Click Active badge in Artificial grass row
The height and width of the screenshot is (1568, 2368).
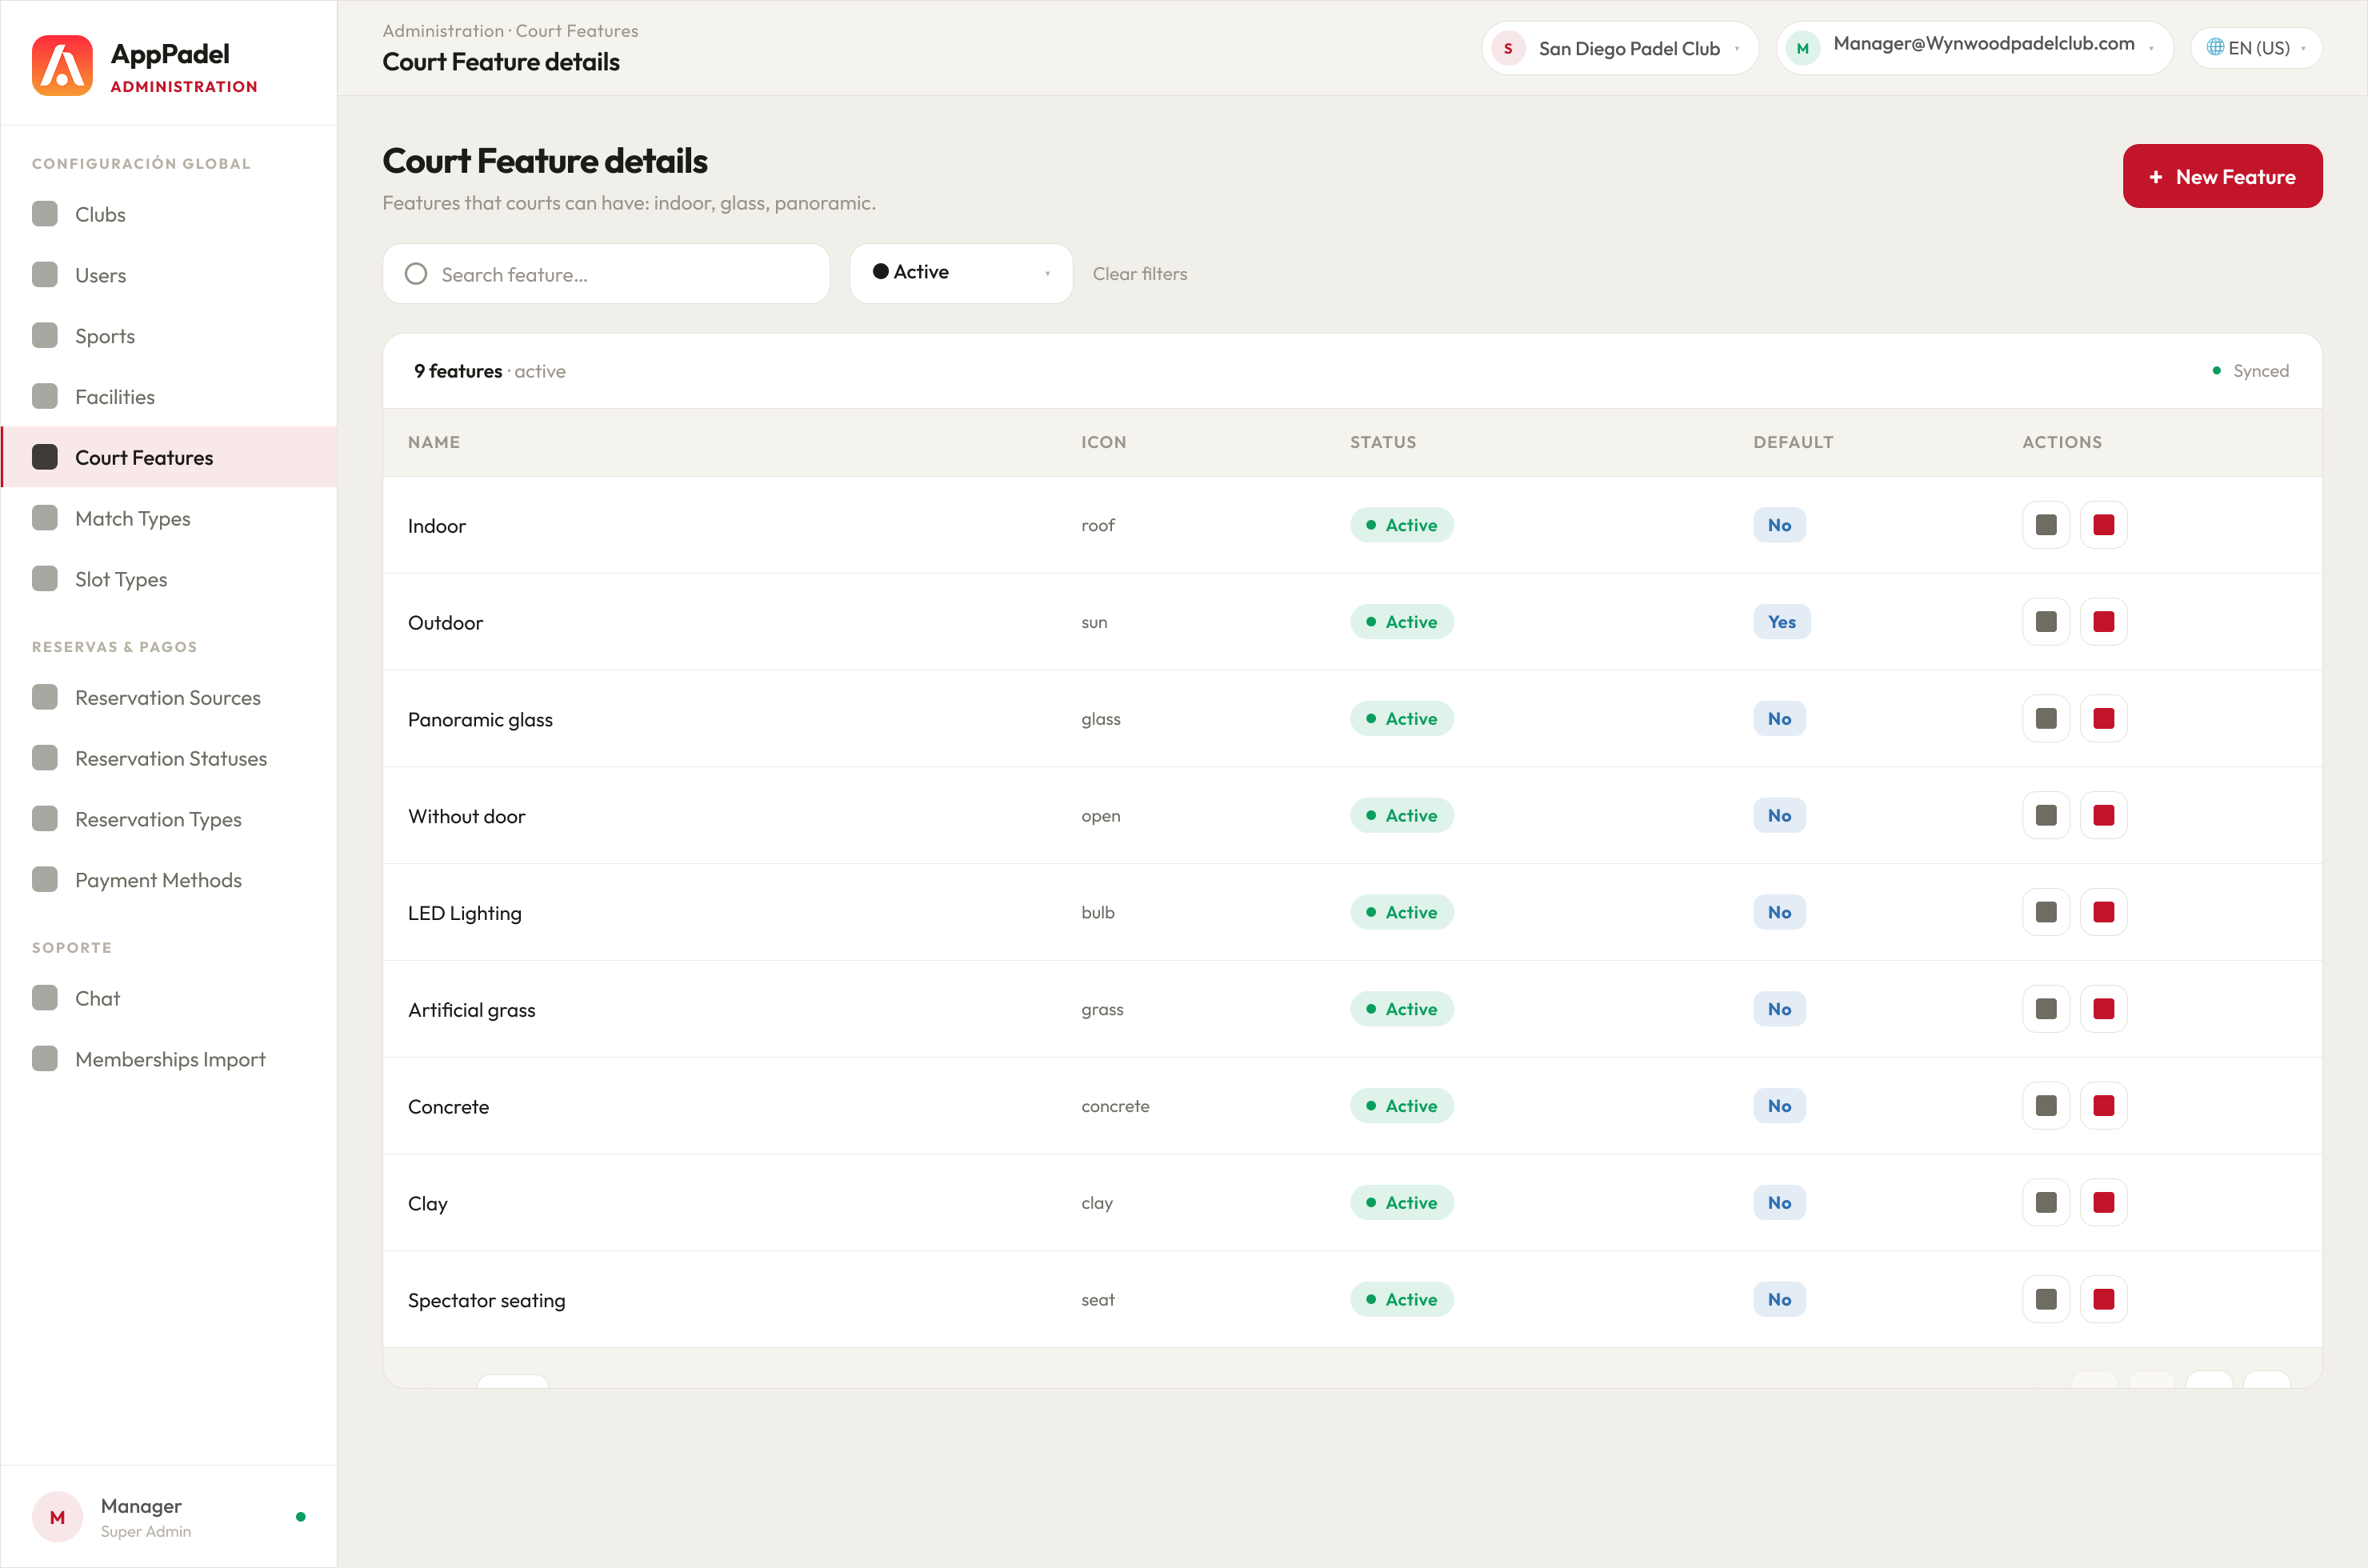(x=1401, y=1009)
